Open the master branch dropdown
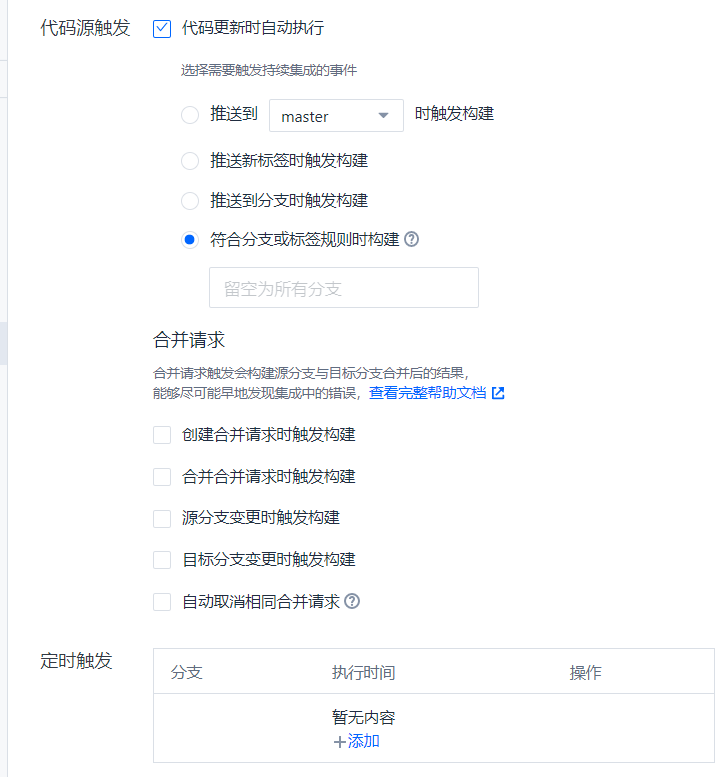Image resolution: width=721 pixels, height=777 pixels. [x=336, y=115]
